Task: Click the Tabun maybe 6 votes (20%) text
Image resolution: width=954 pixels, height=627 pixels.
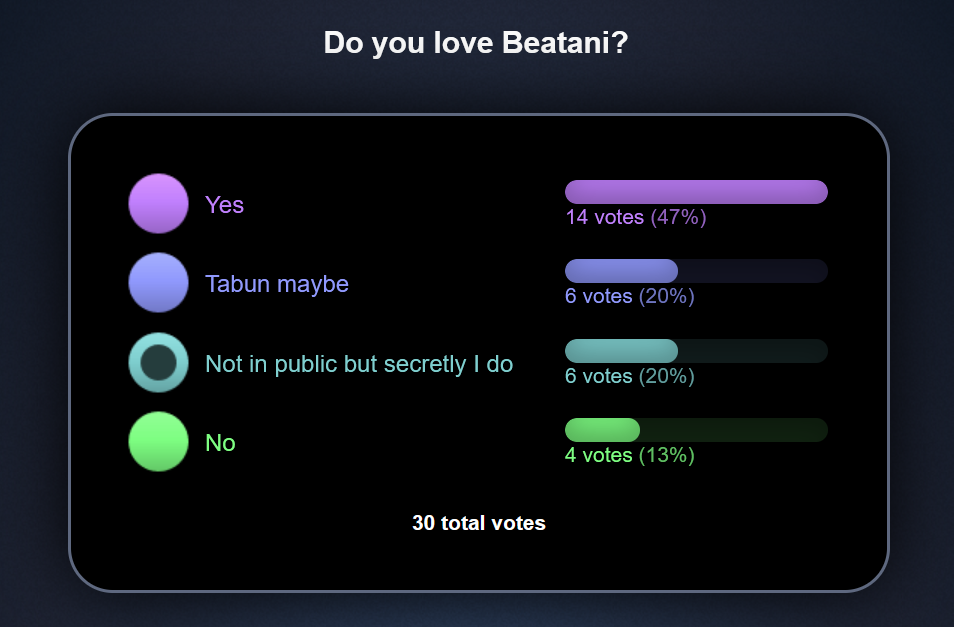Action: 629,296
